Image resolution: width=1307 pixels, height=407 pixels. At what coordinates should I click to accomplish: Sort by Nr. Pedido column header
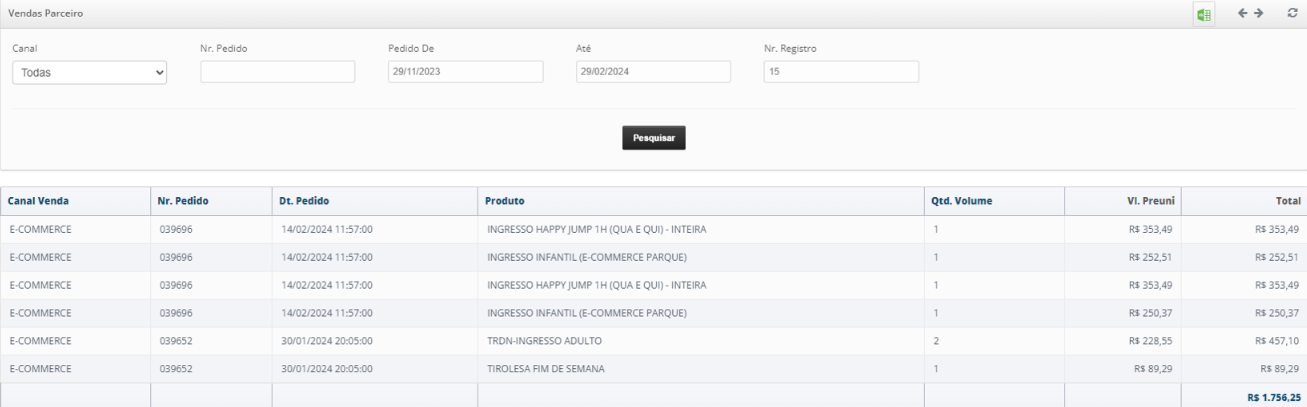(183, 201)
